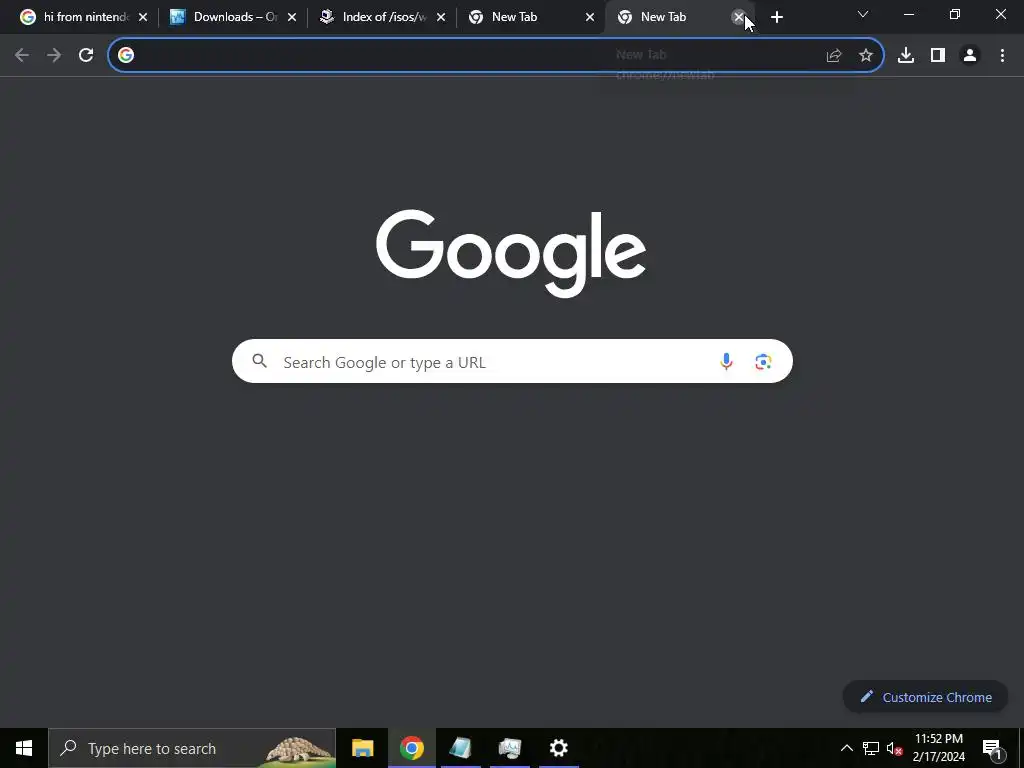Close the first New Tab
Screen dimensions: 1024x768
click(590, 17)
